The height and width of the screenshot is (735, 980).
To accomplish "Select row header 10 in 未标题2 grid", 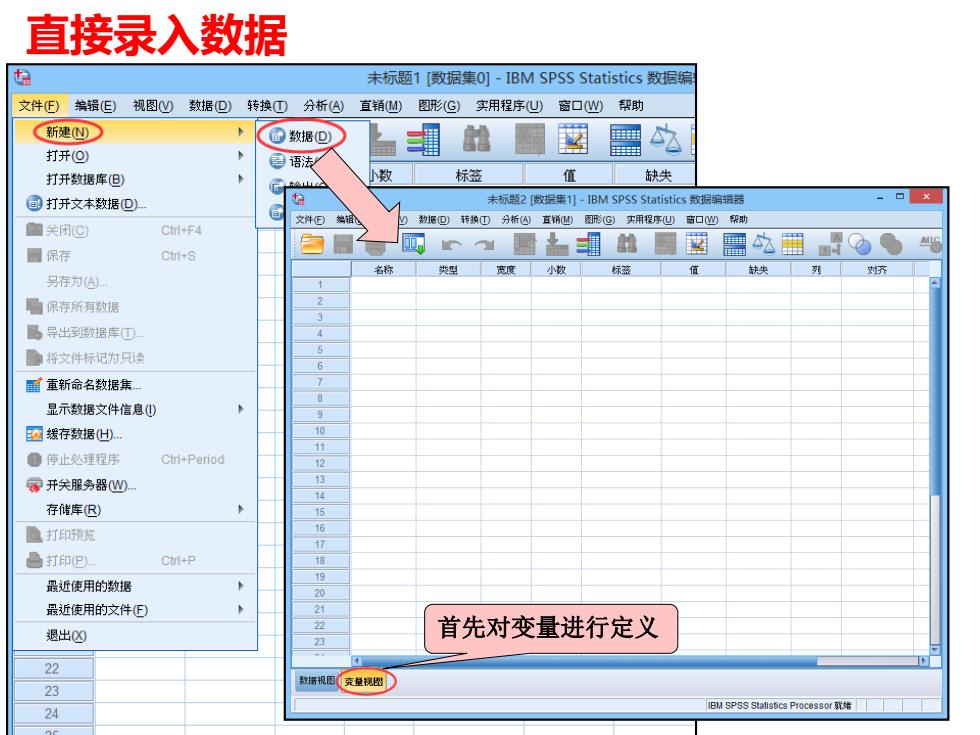I will click(320, 431).
